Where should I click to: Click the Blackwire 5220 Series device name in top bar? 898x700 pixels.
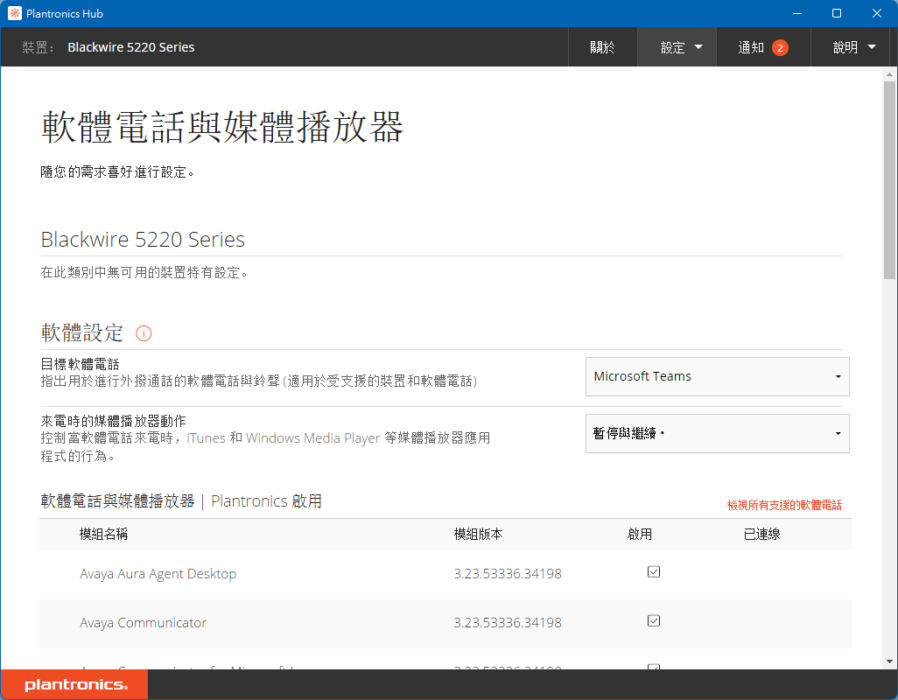click(131, 47)
